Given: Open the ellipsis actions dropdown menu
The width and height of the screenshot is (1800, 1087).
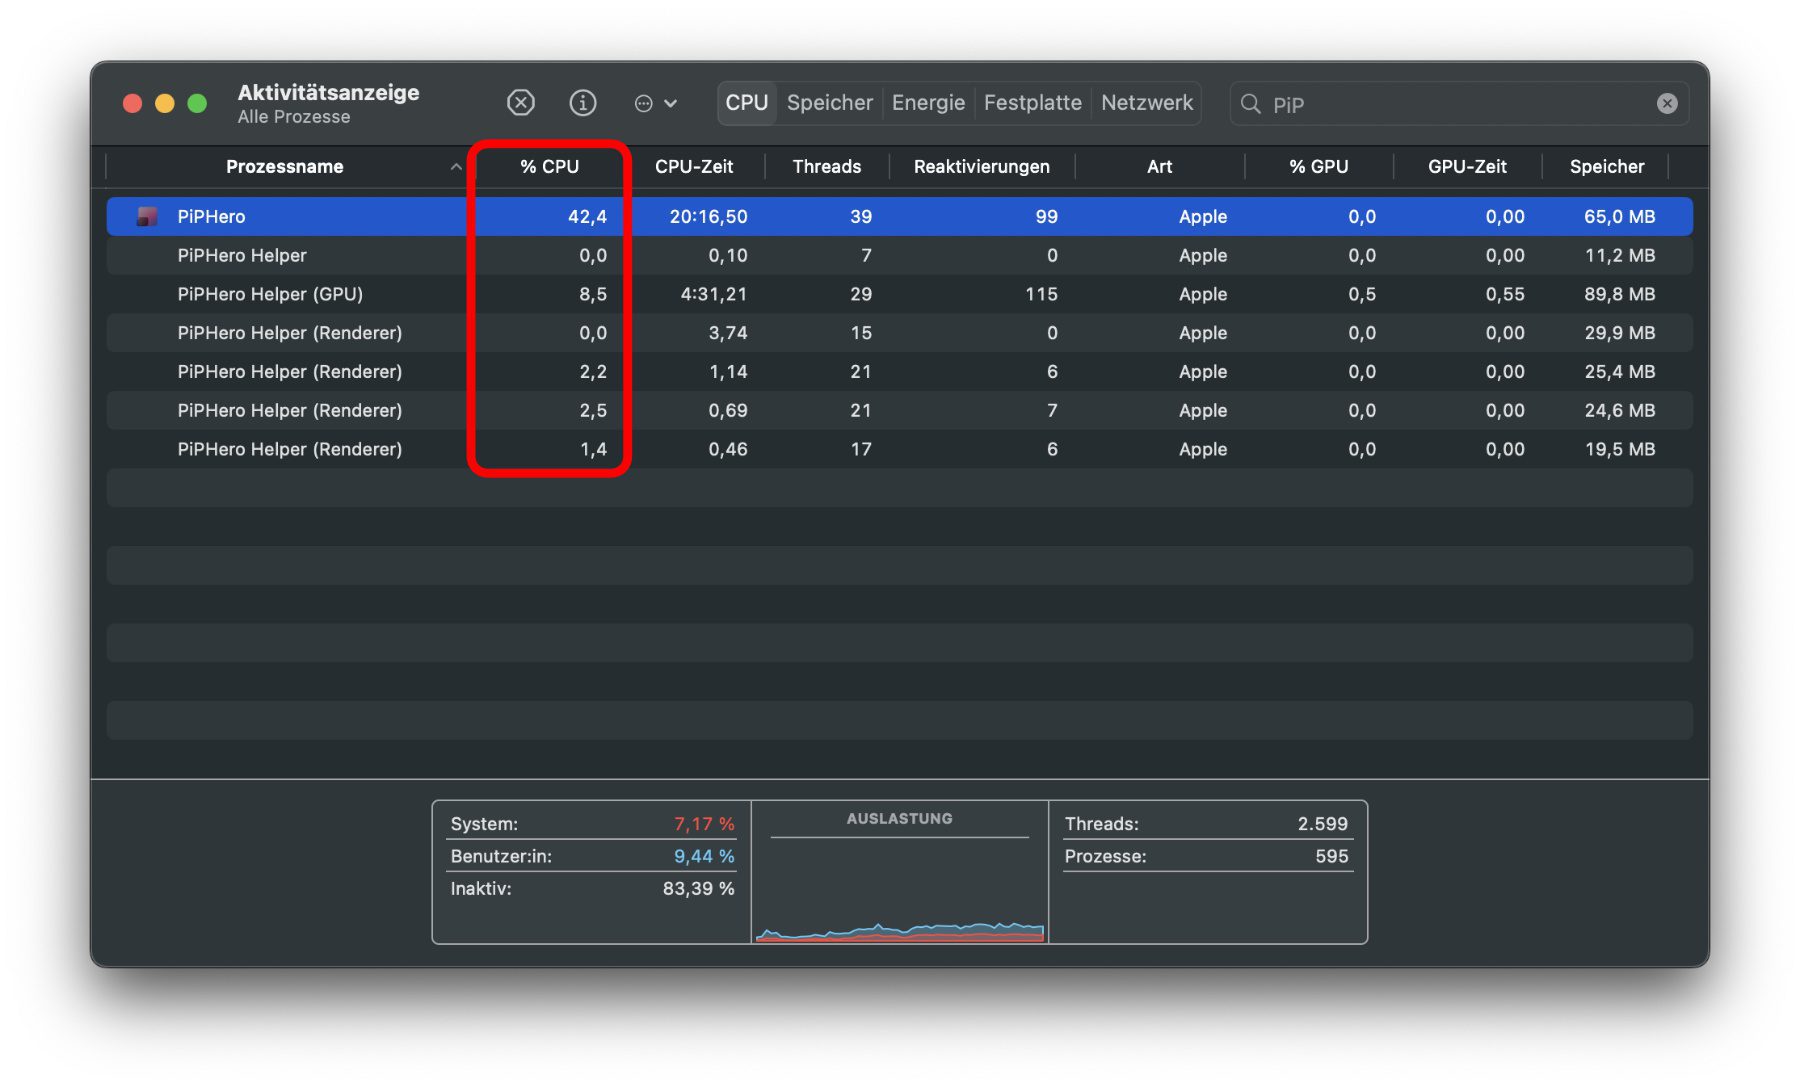Looking at the screenshot, I should (x=655, y=103).
